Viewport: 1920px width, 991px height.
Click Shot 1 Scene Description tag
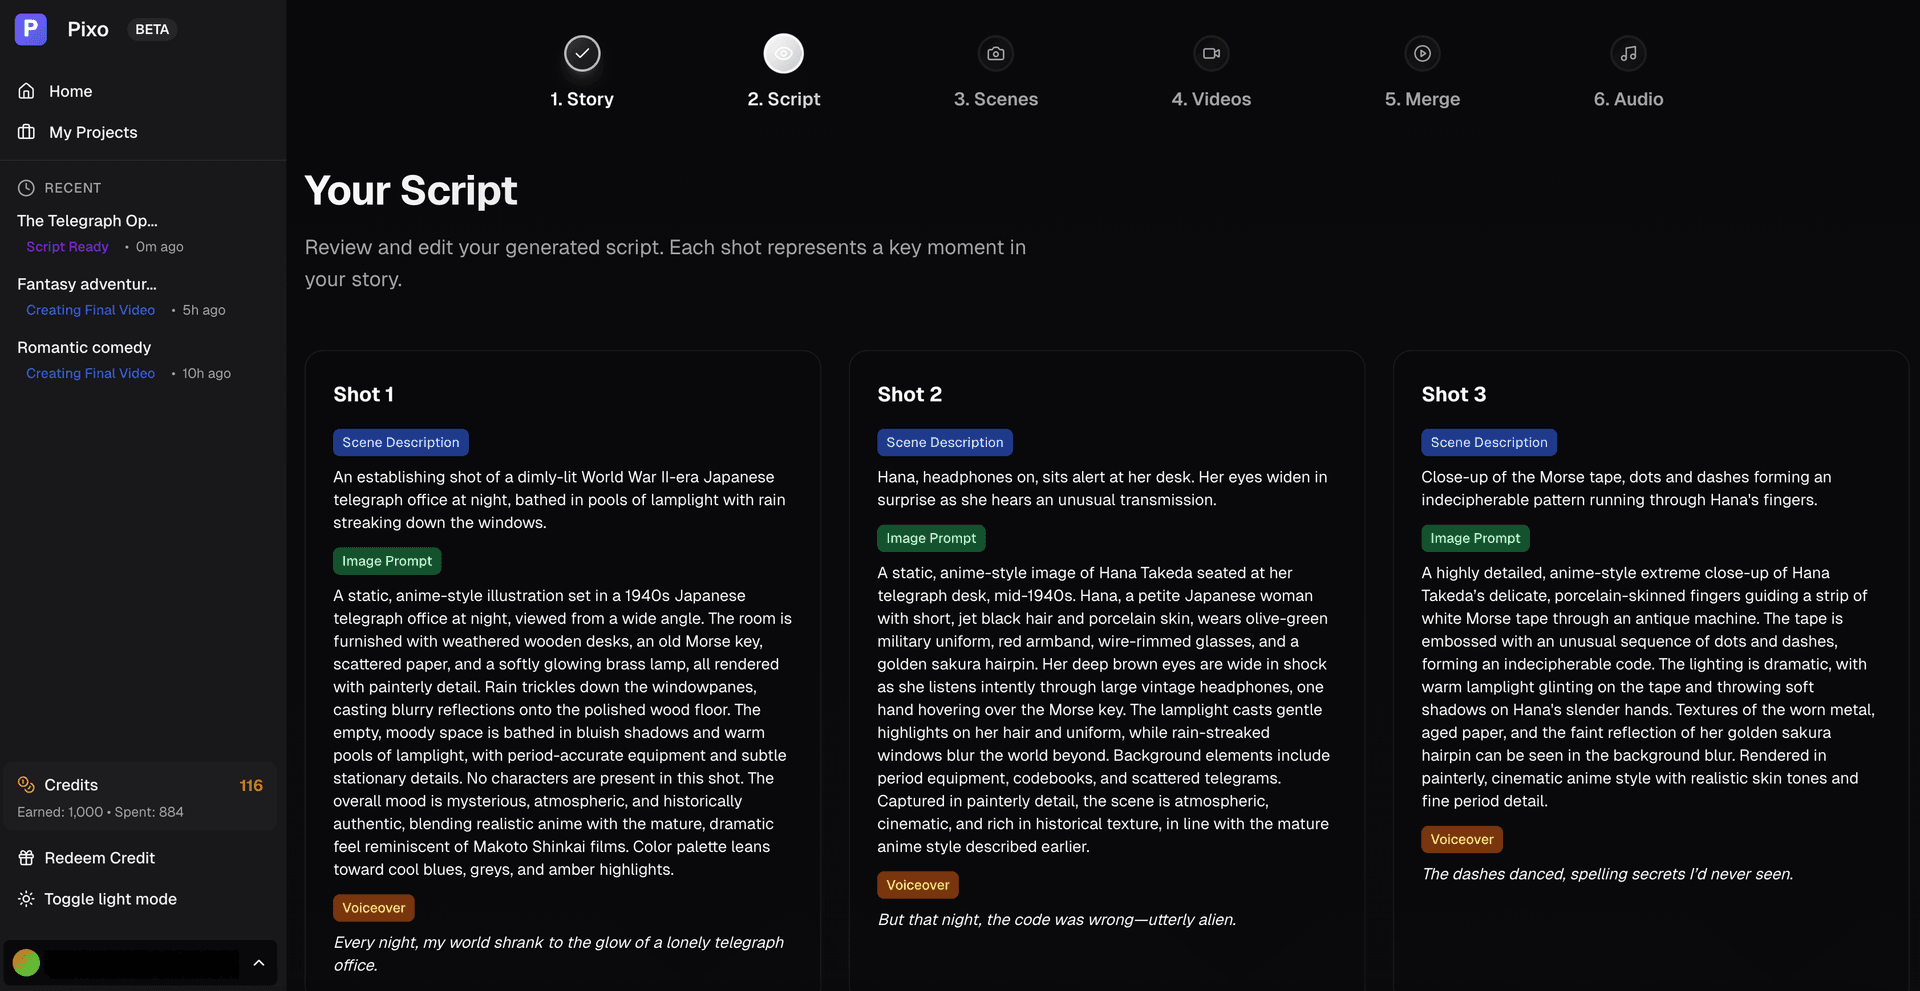coord(401,442)
